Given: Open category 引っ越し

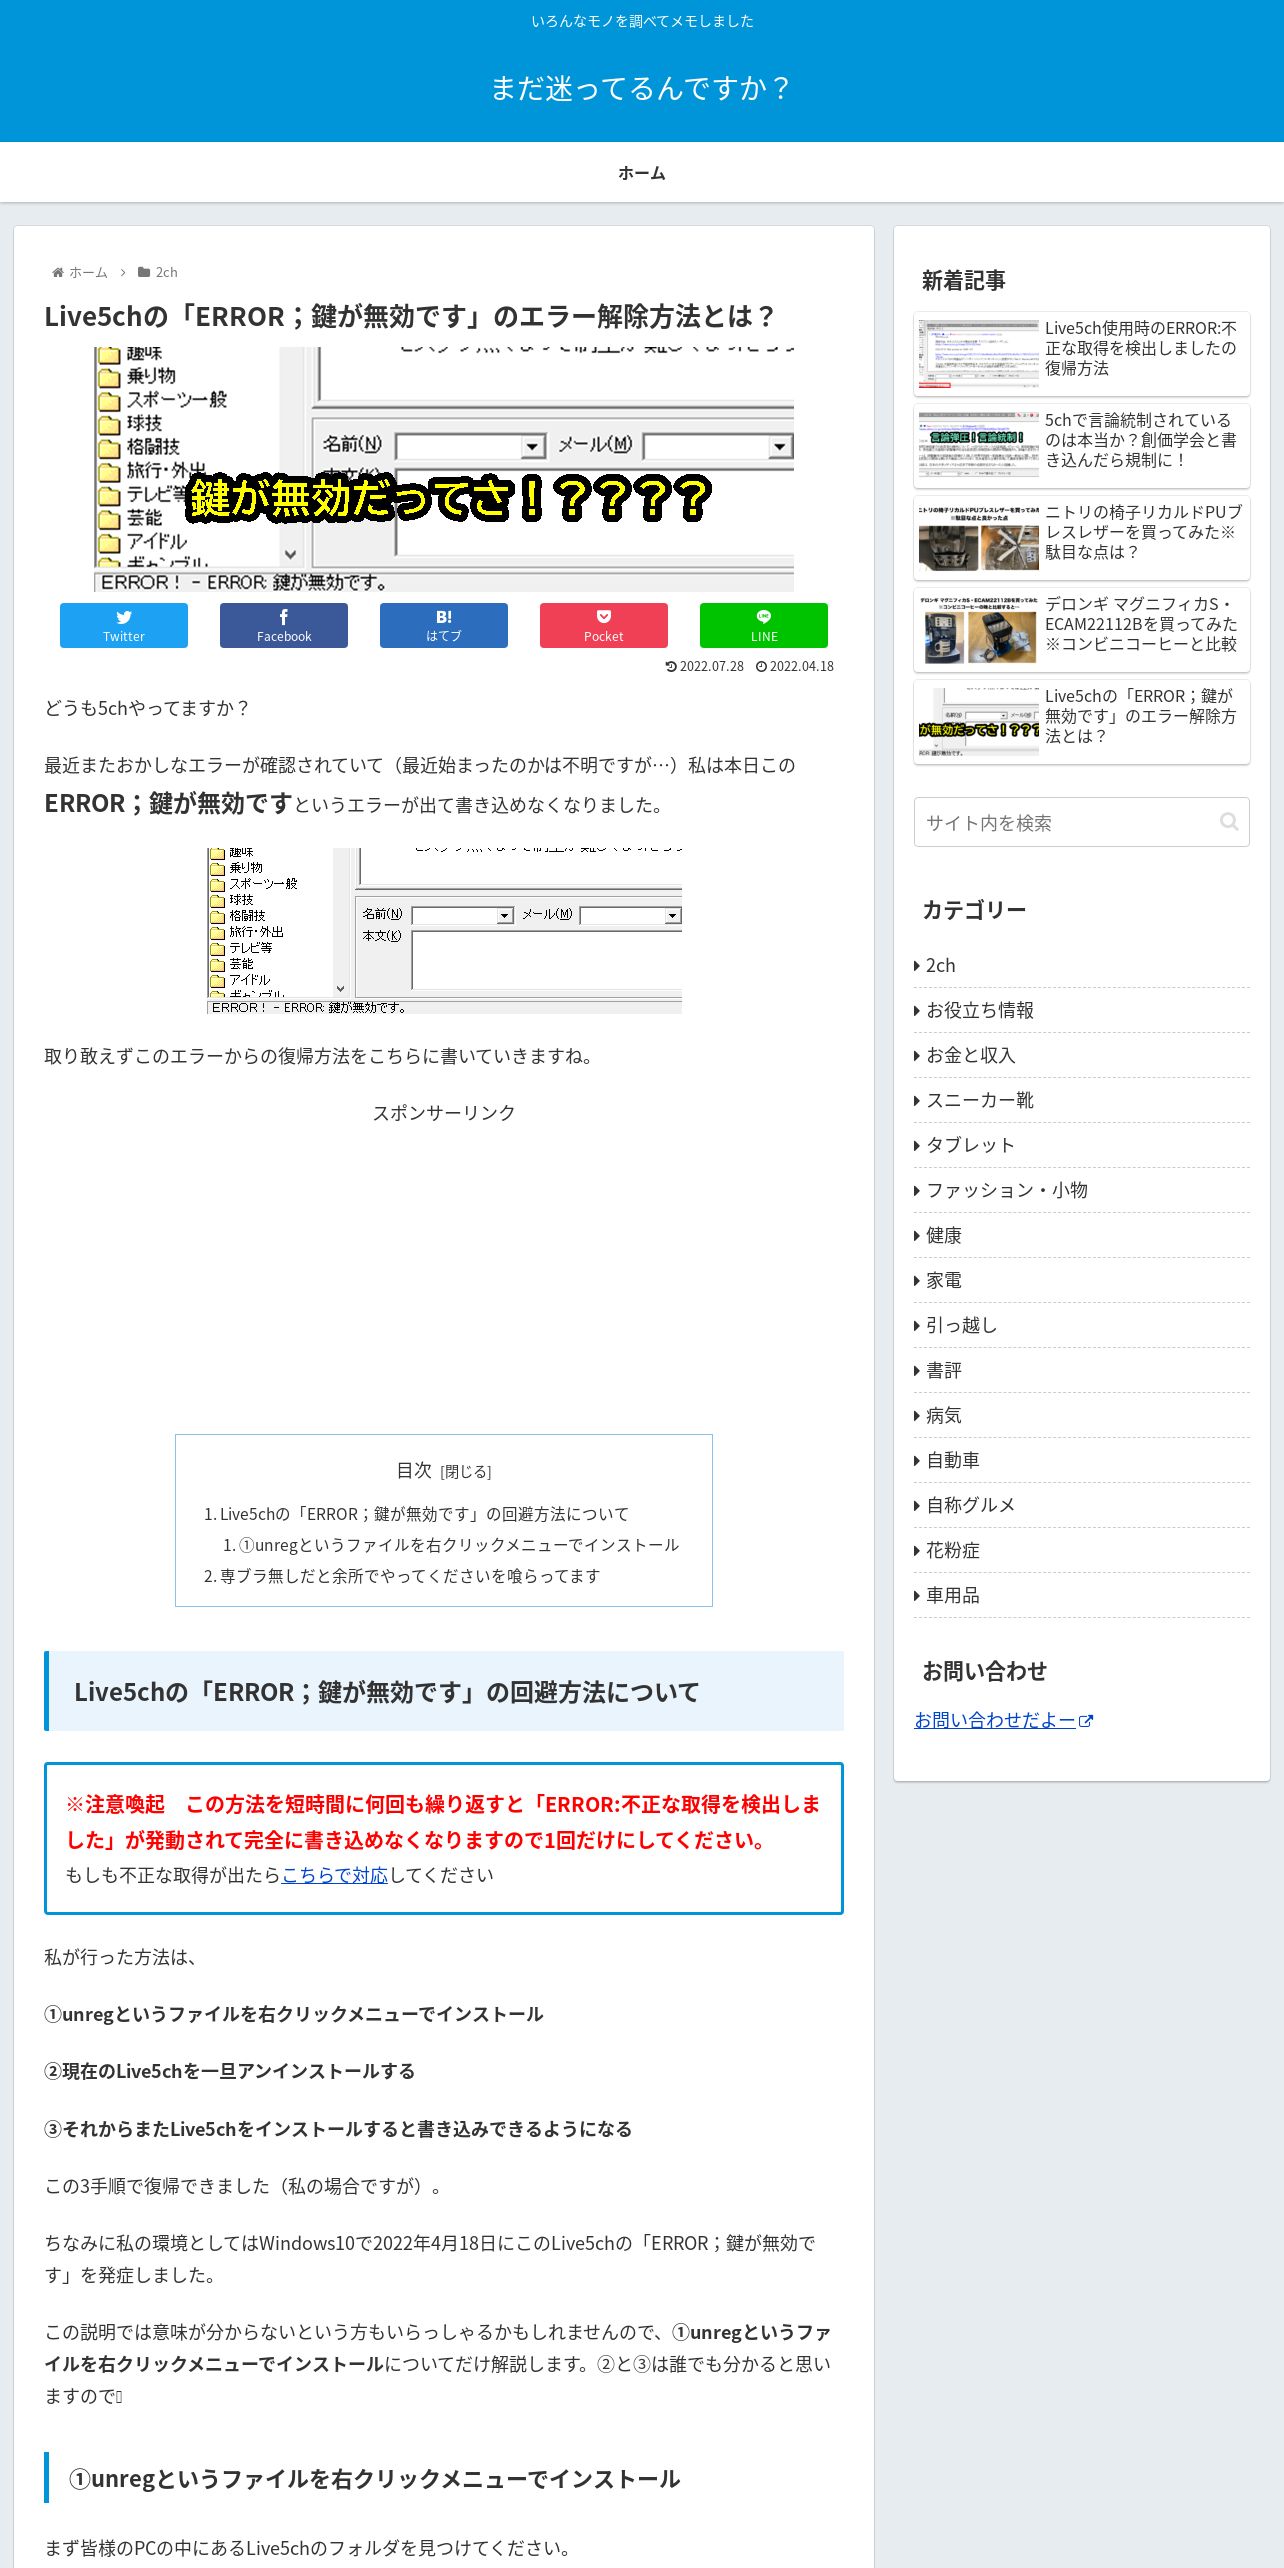Looking at the screenshot, I should (x=1082, y=1325).
